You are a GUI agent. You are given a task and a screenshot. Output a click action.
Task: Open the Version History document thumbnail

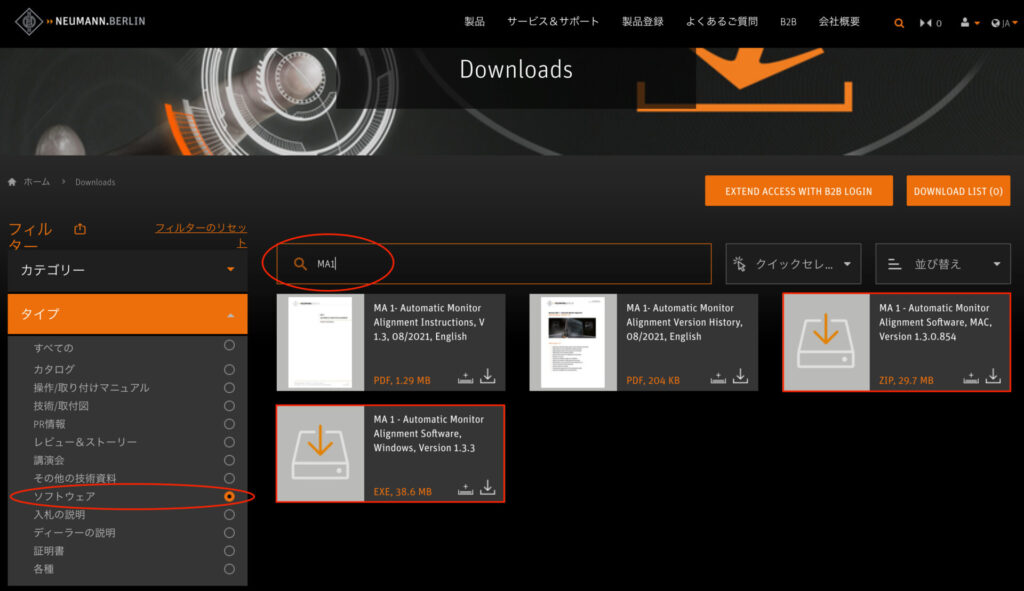[573, 342]
